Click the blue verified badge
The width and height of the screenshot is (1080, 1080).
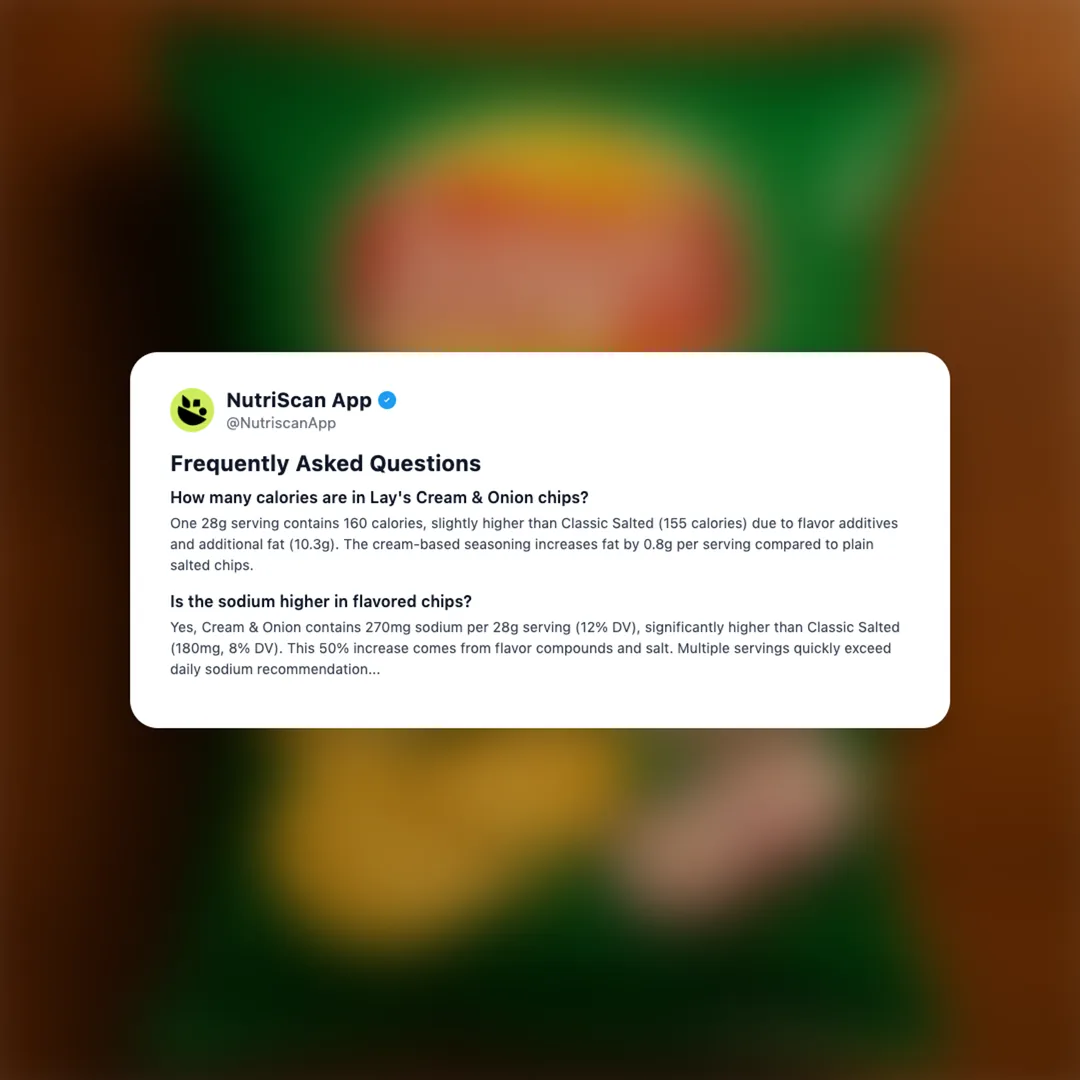pyautogui.click(x=387, y=400)
